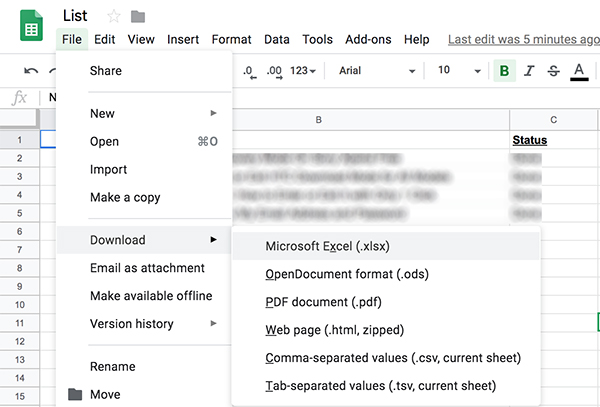Open the File menu
This screenshot has width=600, height=407.
tap(72, 39)
